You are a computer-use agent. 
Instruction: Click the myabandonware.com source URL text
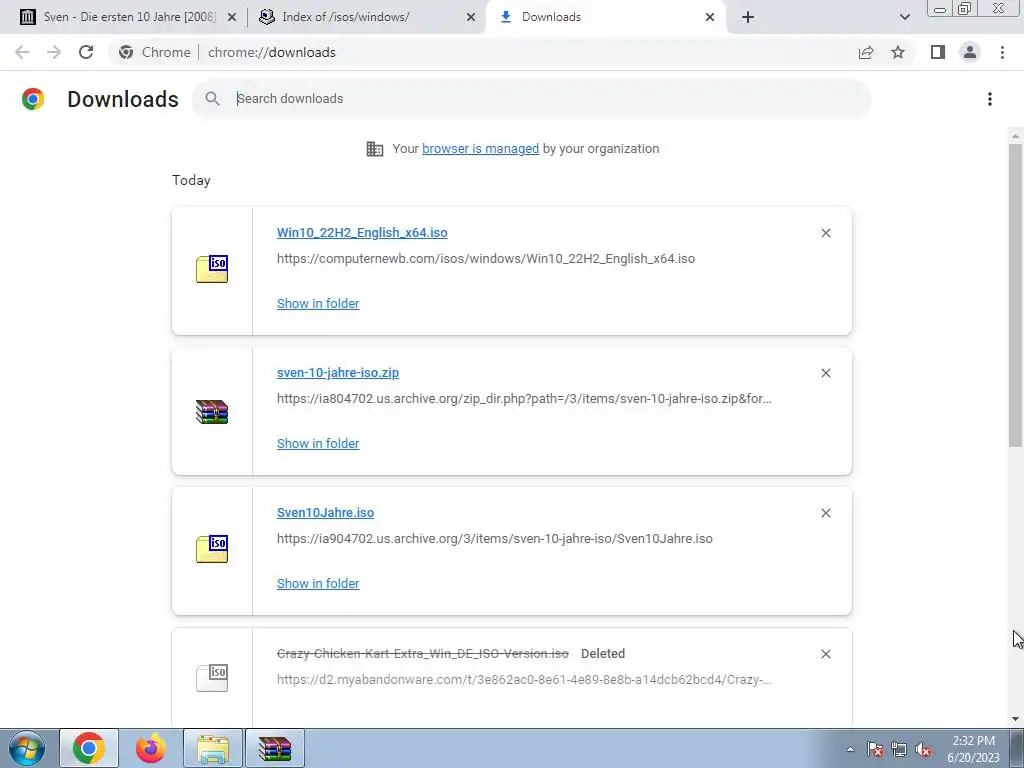[524, 679]
